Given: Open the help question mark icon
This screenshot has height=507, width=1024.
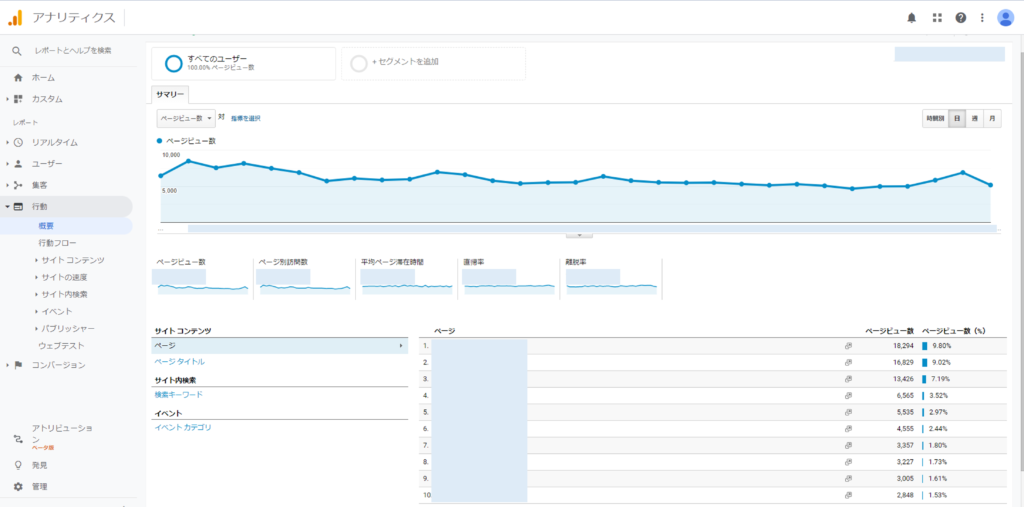Looking at the screenshot, I should (961, 18).
